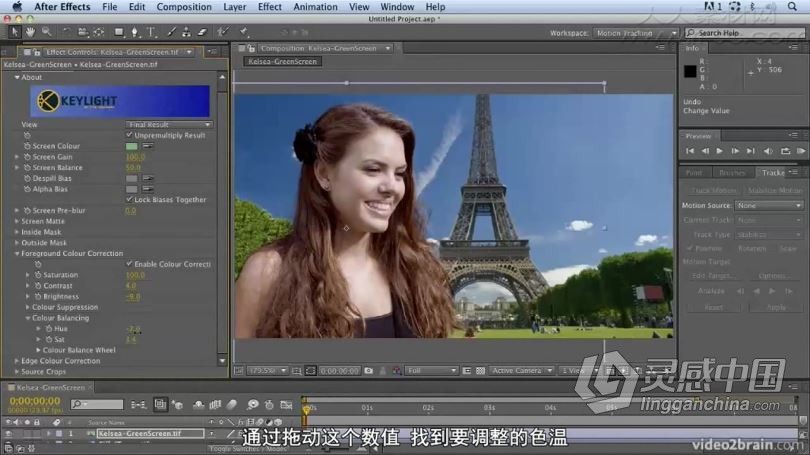Click Toggle Switches / Modes button
The height and width of the screenshot is (455, 810).
click(248, 449)
